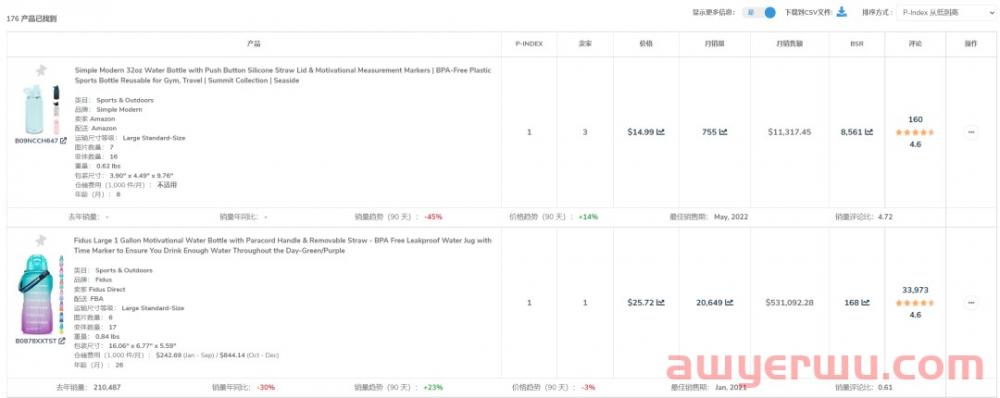Open actions menu for Fidus bottle
This screenshot has height=398, width=1000.
[x=971, y=302]
